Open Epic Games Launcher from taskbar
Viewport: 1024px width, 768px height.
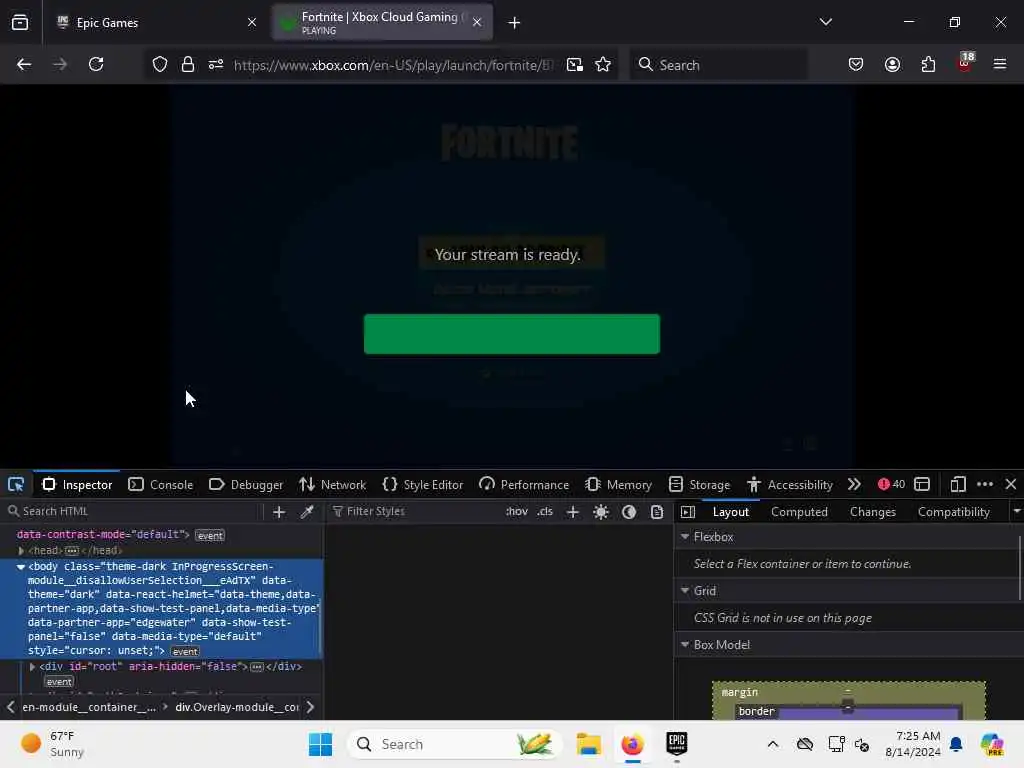pyautogui.click(x=677, y=743)
